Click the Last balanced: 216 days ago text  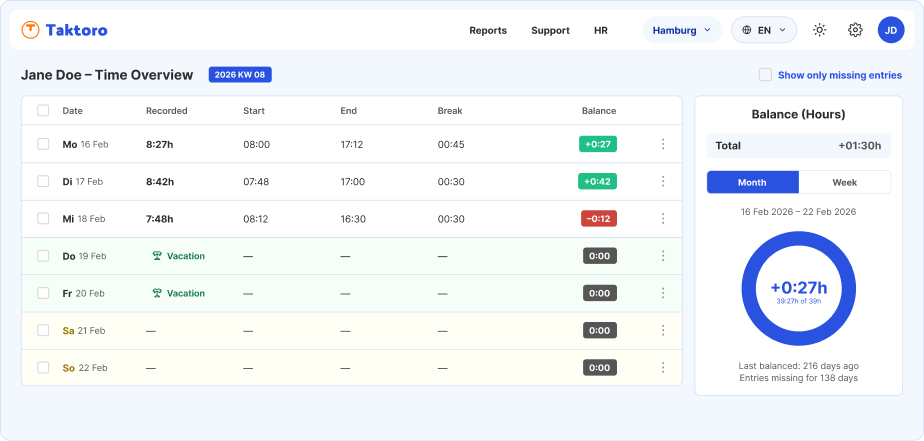[x=798, y=366]
